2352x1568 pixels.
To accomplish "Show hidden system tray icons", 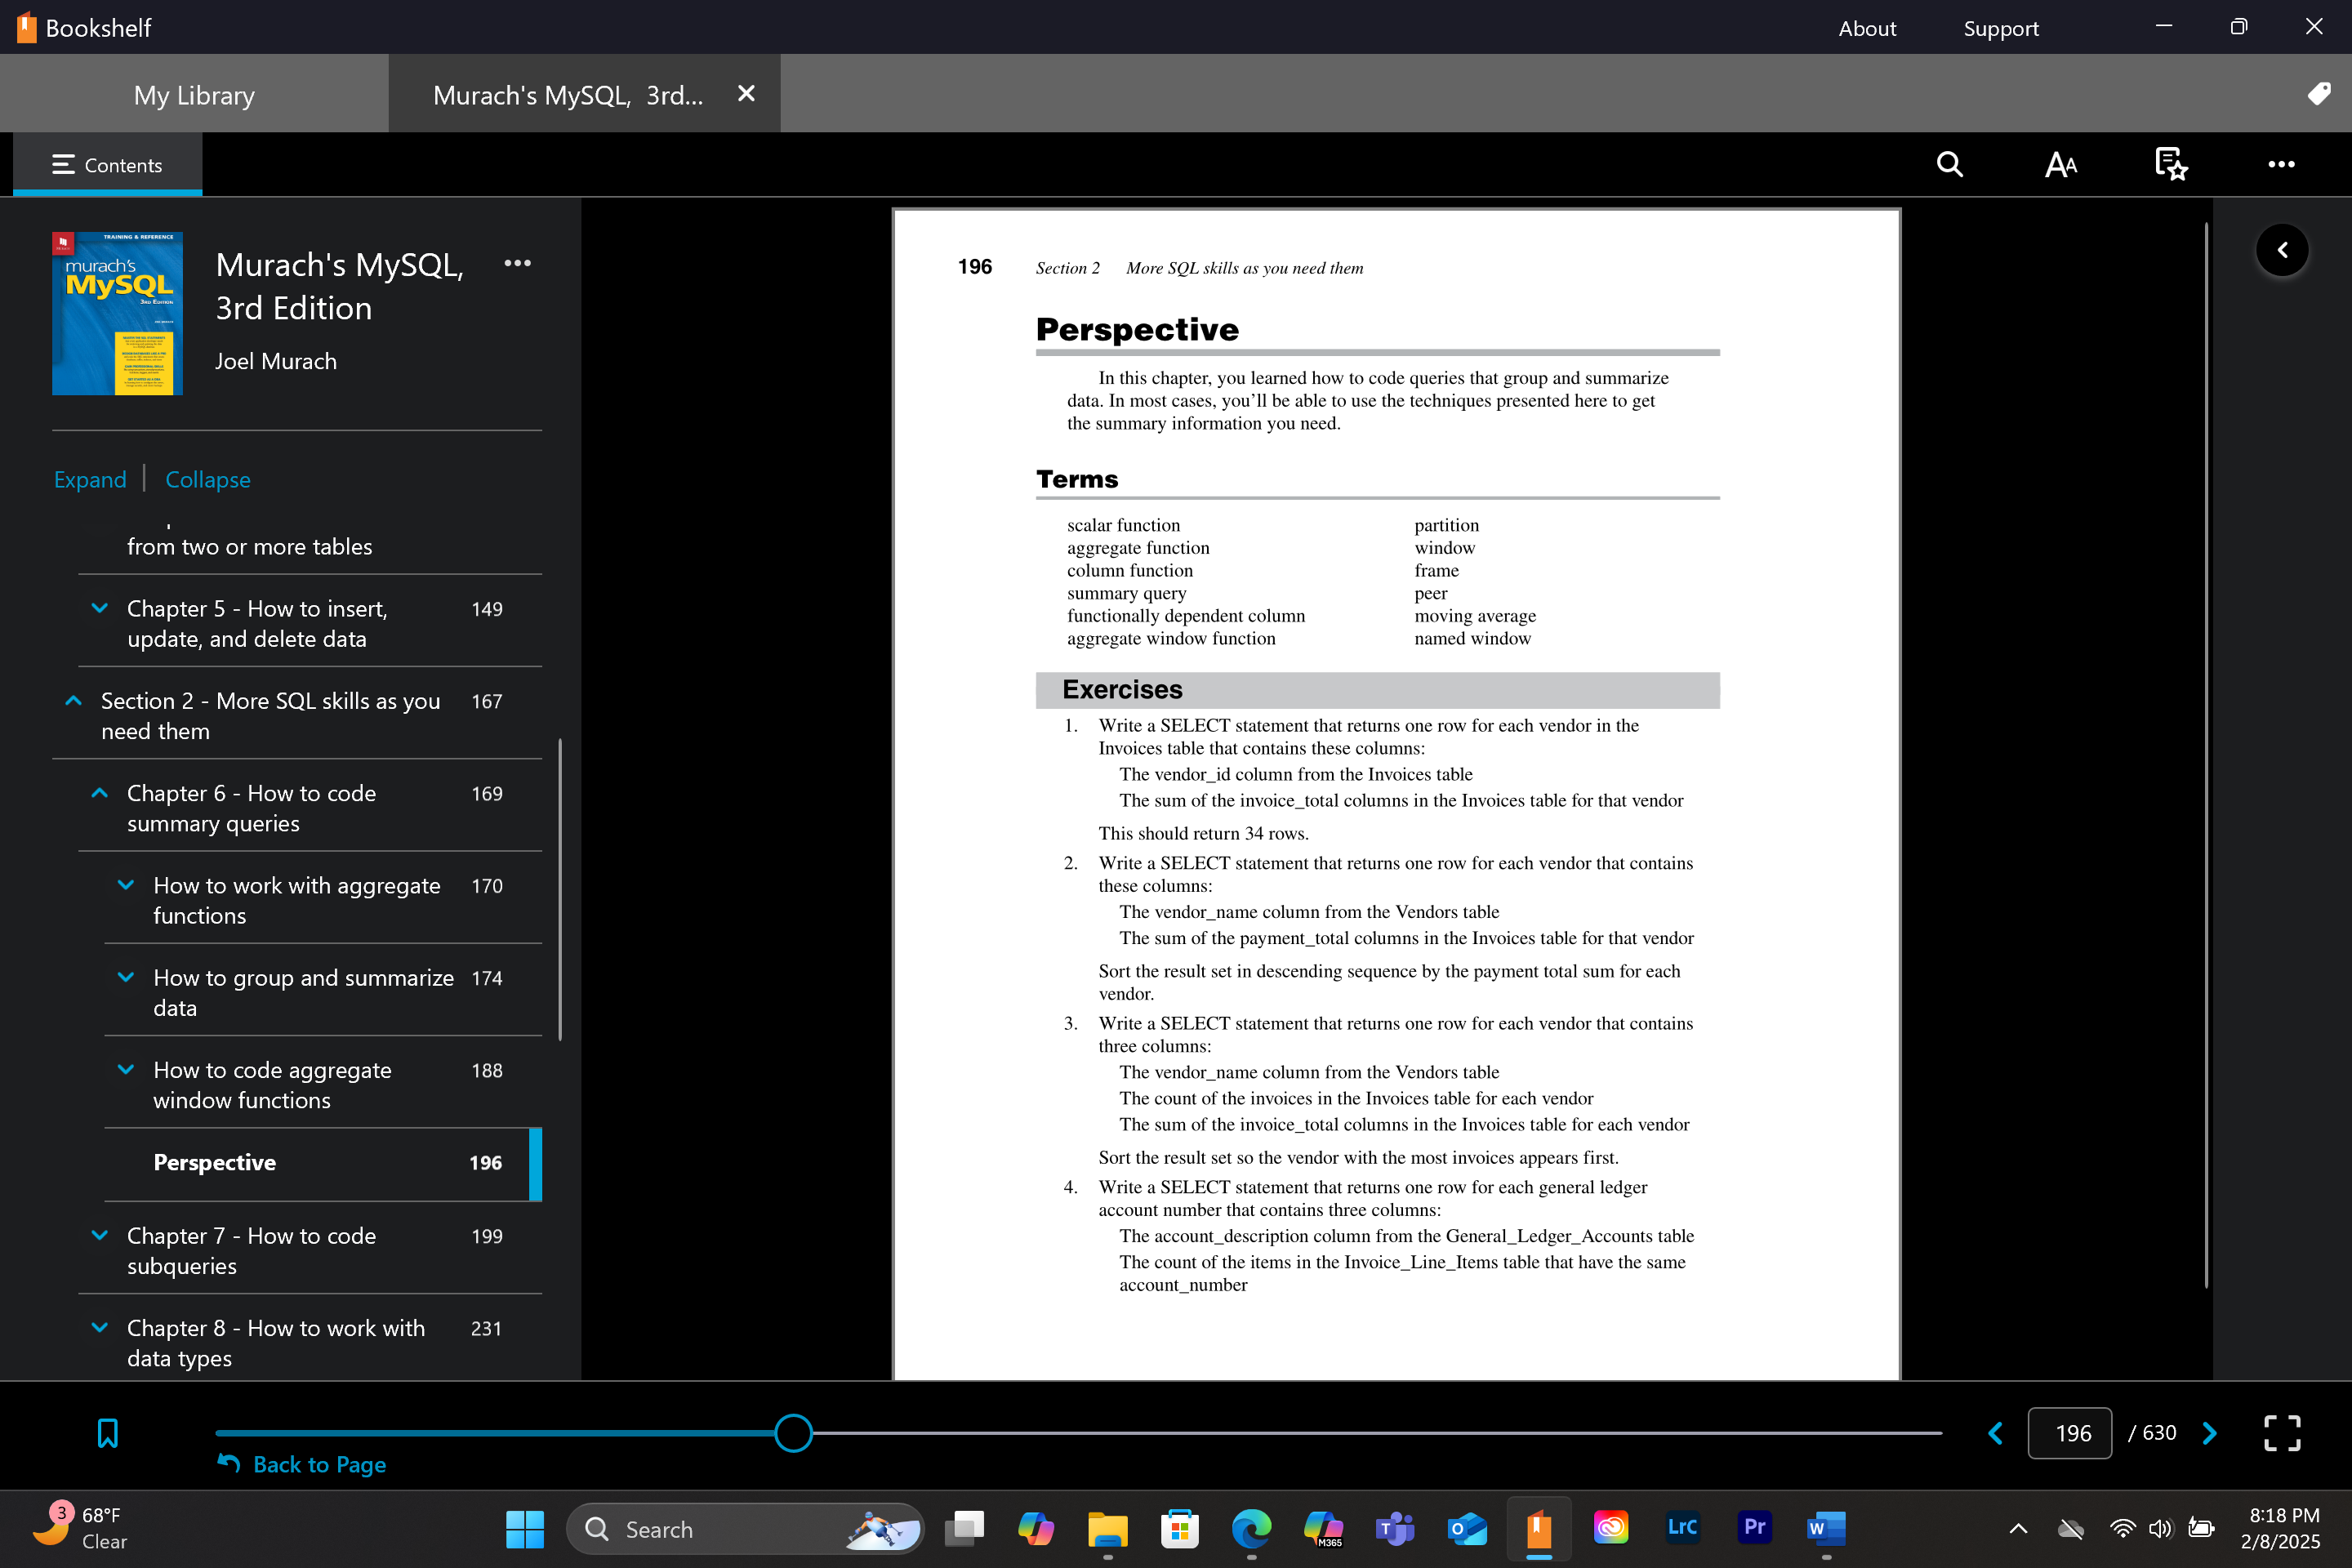I will tap(2018, 1529).
